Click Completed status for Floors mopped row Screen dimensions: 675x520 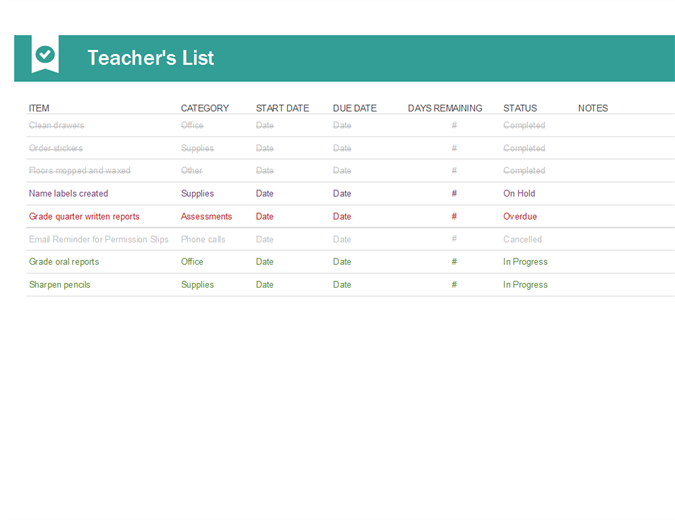coord(524,170)
